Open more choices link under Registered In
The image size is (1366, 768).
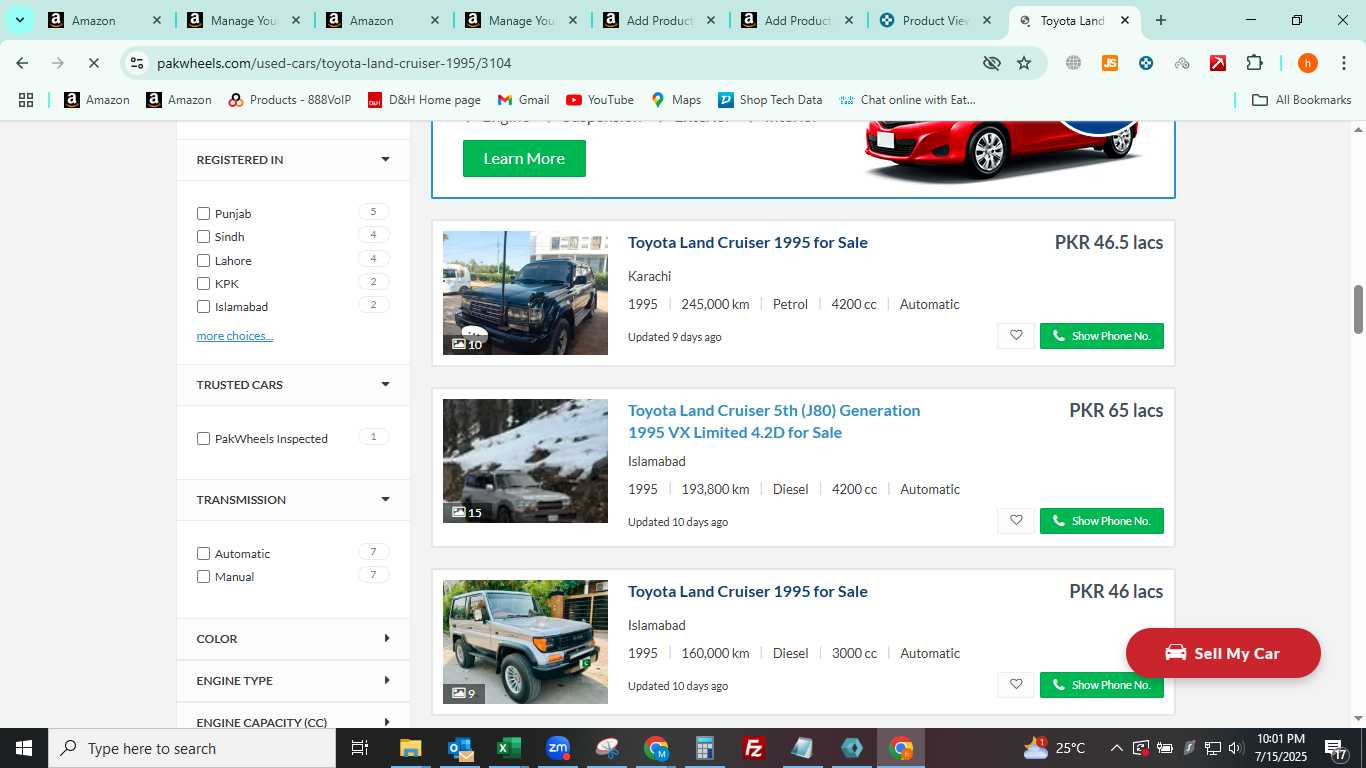(x=235, y=336)
